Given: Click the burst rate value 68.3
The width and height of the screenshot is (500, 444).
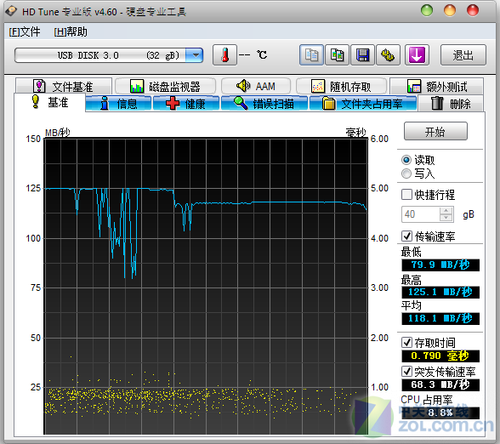Looking at the screenshot, I should tap(440, 385).
